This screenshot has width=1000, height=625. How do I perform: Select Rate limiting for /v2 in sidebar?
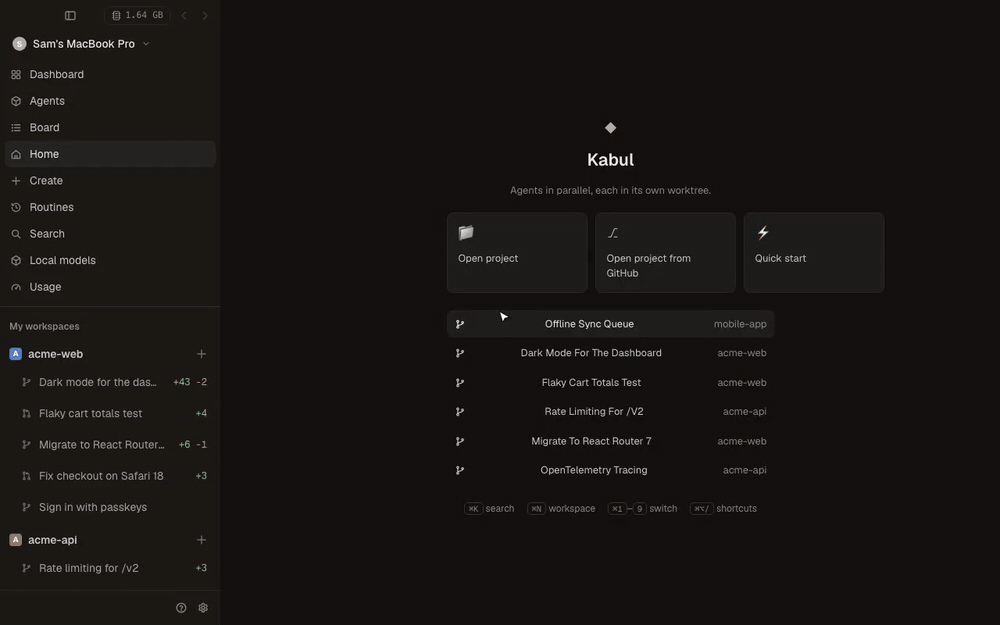pyautogui.click(x=112, y=568)
